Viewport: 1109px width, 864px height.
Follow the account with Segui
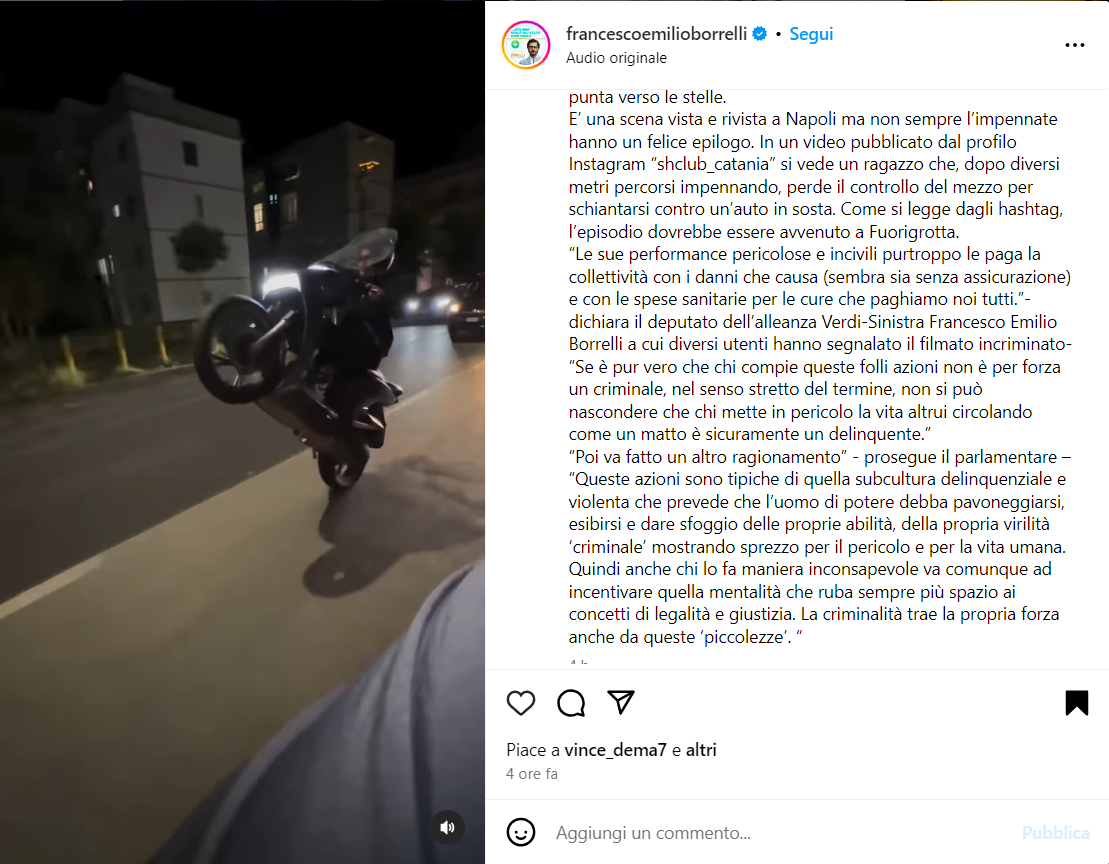(x=811, y=34)
